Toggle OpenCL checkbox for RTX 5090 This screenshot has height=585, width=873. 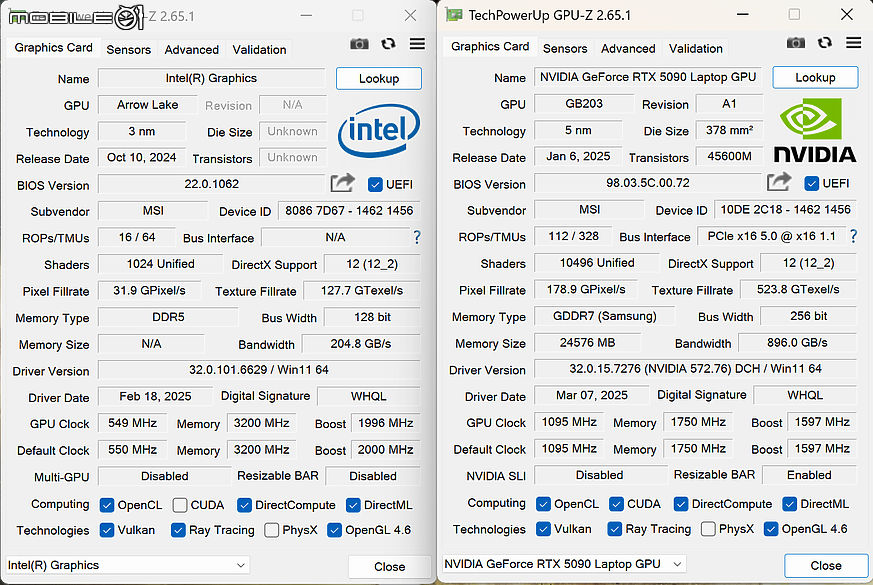click(x=543, y=504)
